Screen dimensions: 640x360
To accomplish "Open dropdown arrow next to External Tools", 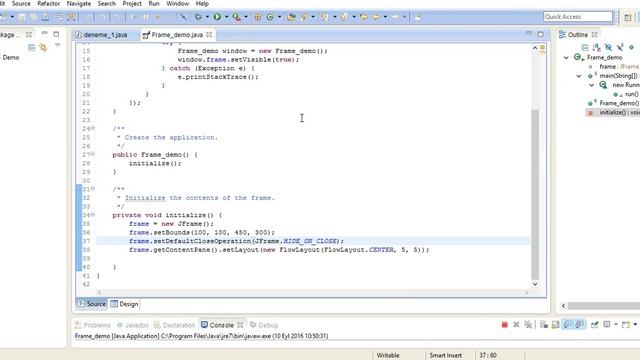I will (246, 17).
